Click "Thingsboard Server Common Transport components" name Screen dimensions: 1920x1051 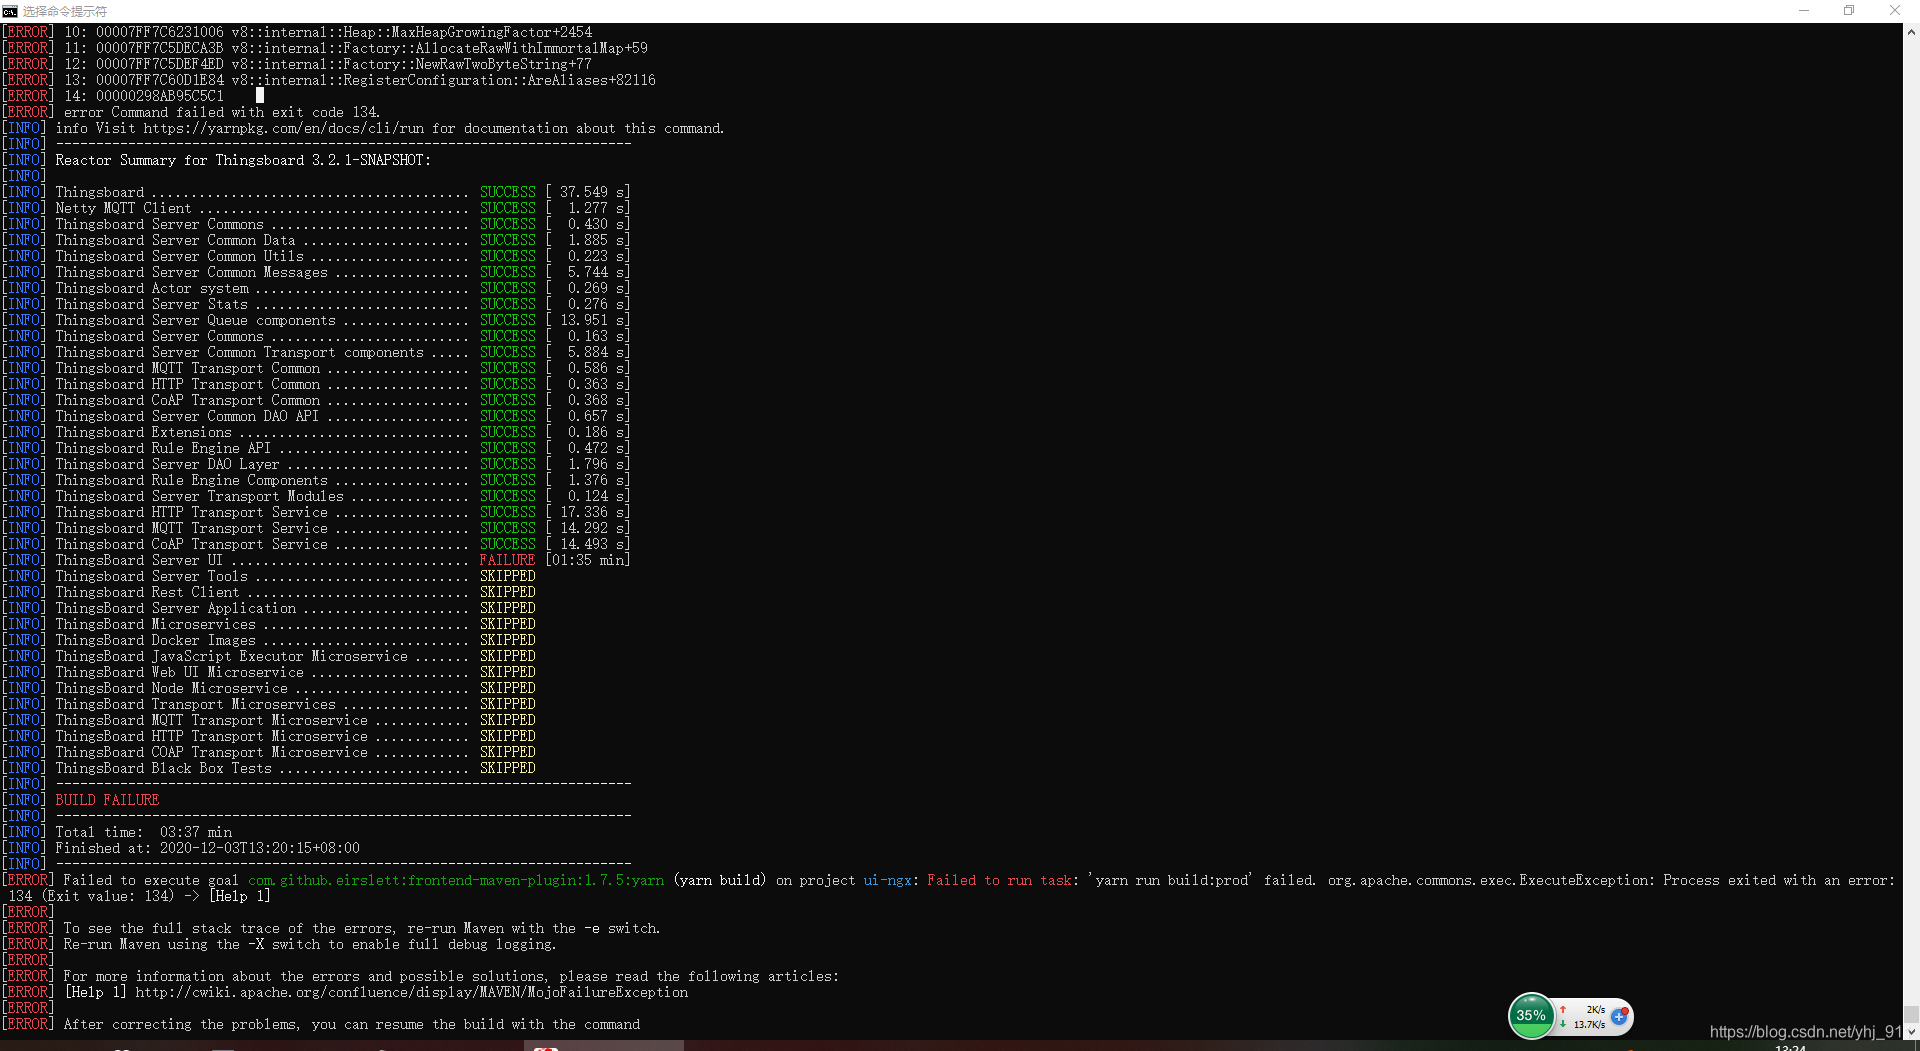(x=239, y=352)
